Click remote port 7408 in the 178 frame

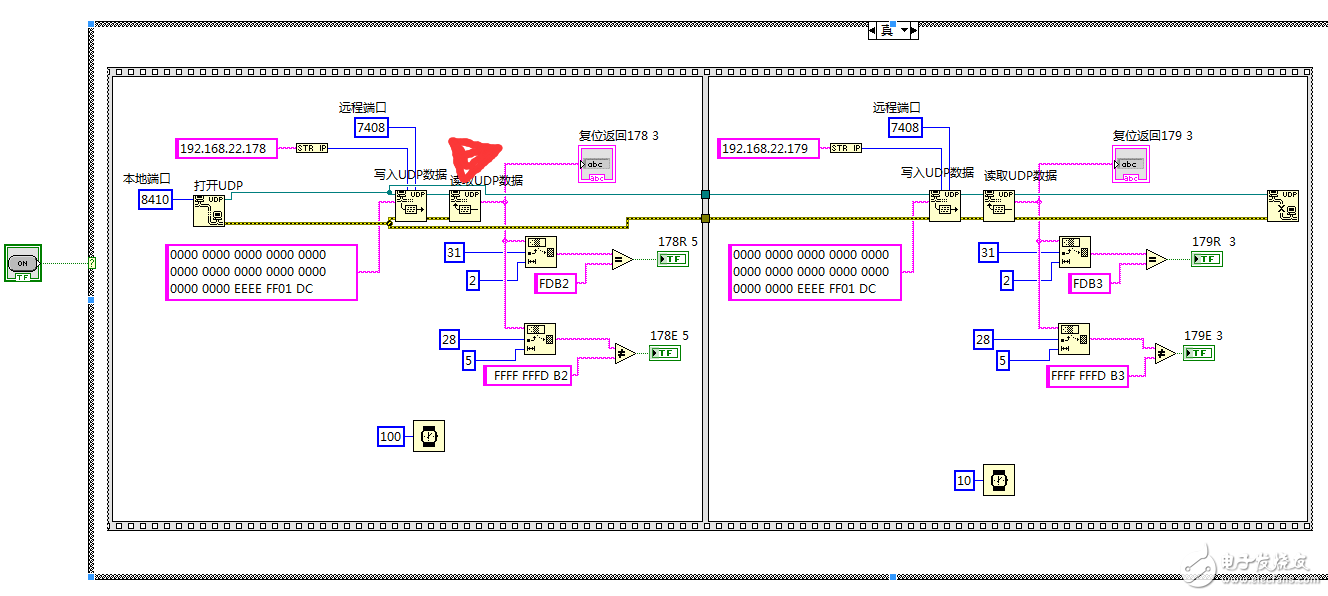click(371, 127)
